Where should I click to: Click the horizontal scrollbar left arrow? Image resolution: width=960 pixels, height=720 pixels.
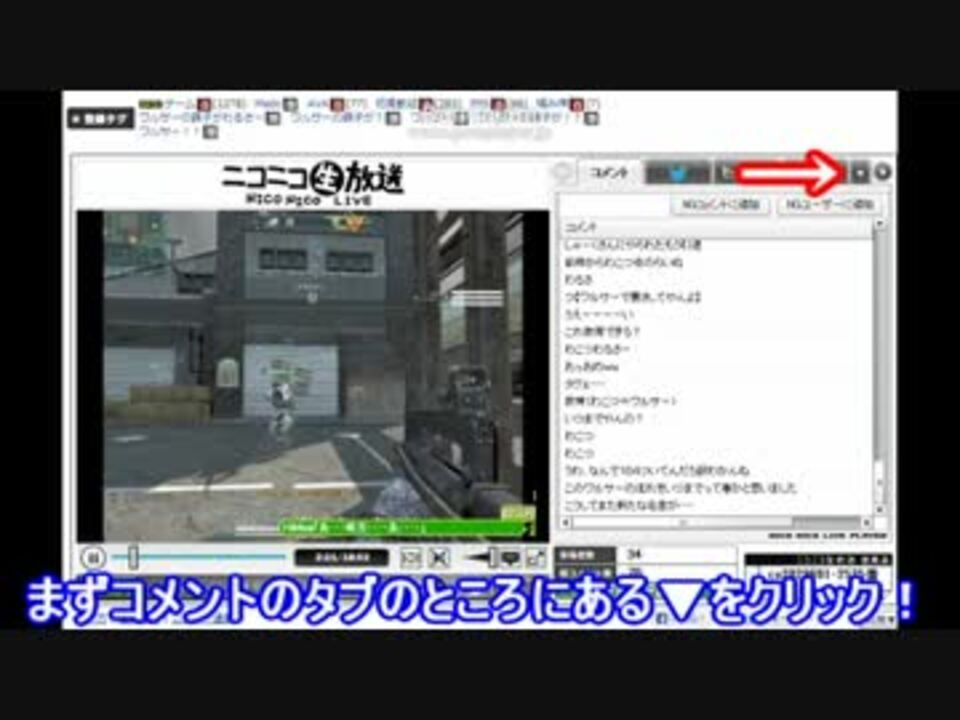pyautogui.click(x=565, y=522)
